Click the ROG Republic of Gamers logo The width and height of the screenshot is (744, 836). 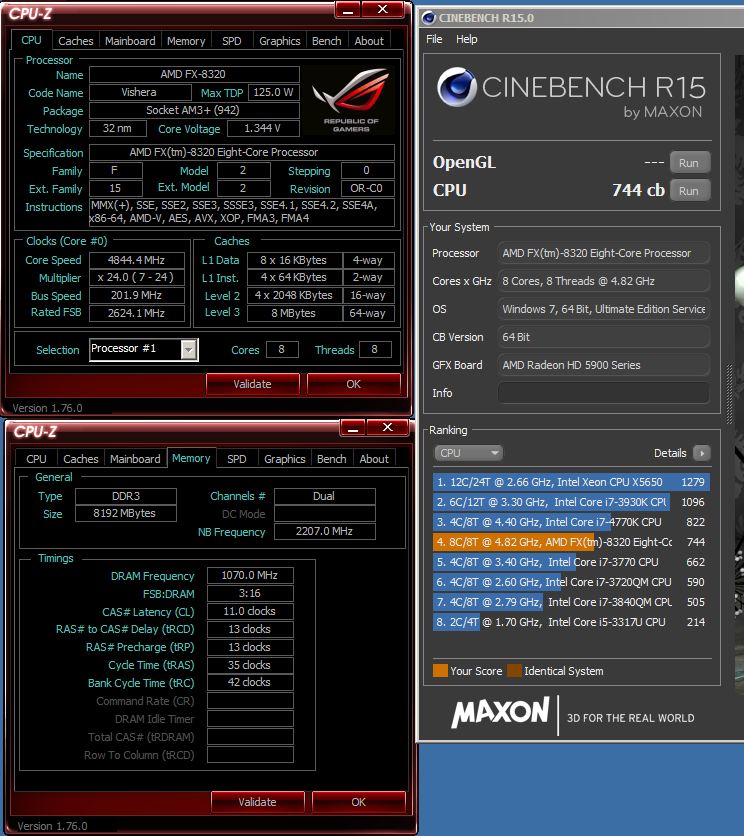pyautogui.click(x=351, y=100)
